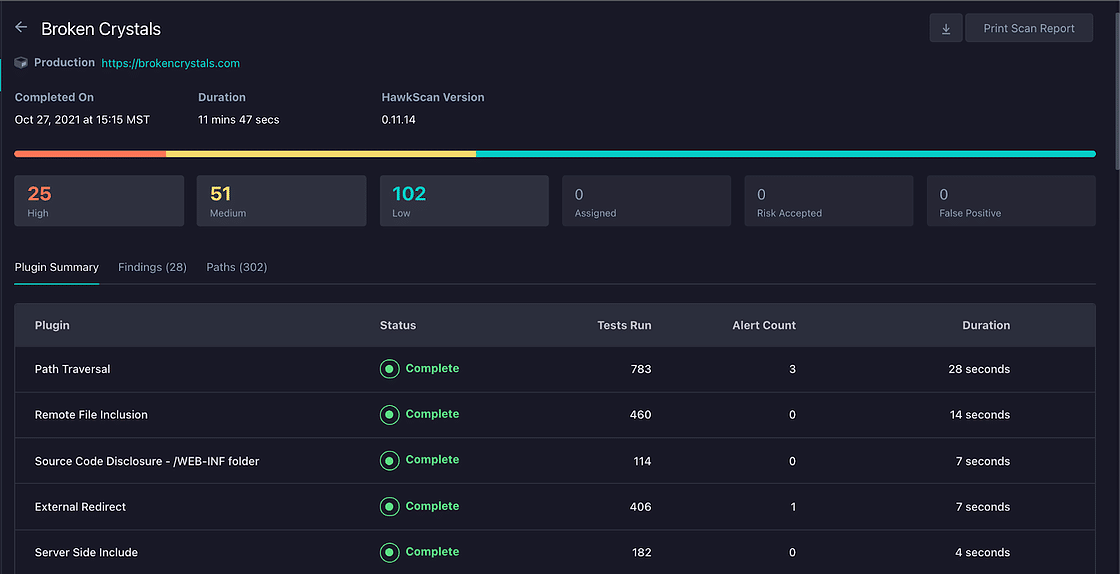Image resolution: width=1120 pixels, height=574 pixels.
Task: Click the Duration column header in table
Action: coord(986,326)
